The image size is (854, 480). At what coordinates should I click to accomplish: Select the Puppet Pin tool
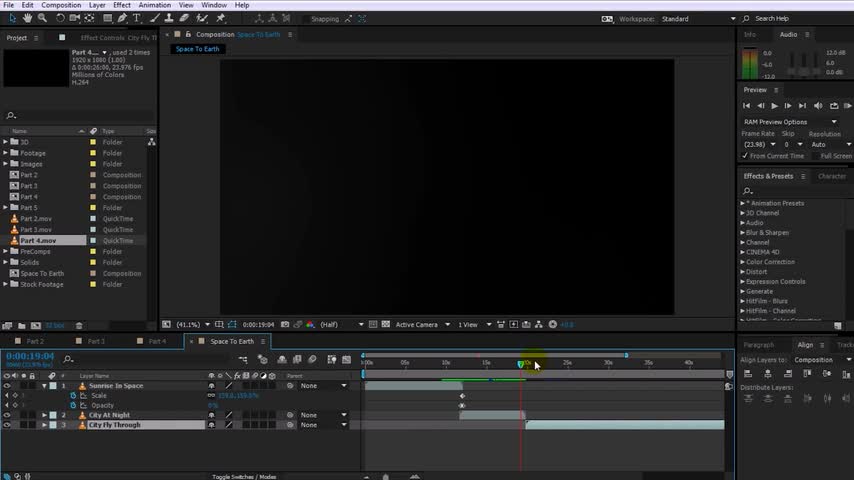[x=220, y=18]
